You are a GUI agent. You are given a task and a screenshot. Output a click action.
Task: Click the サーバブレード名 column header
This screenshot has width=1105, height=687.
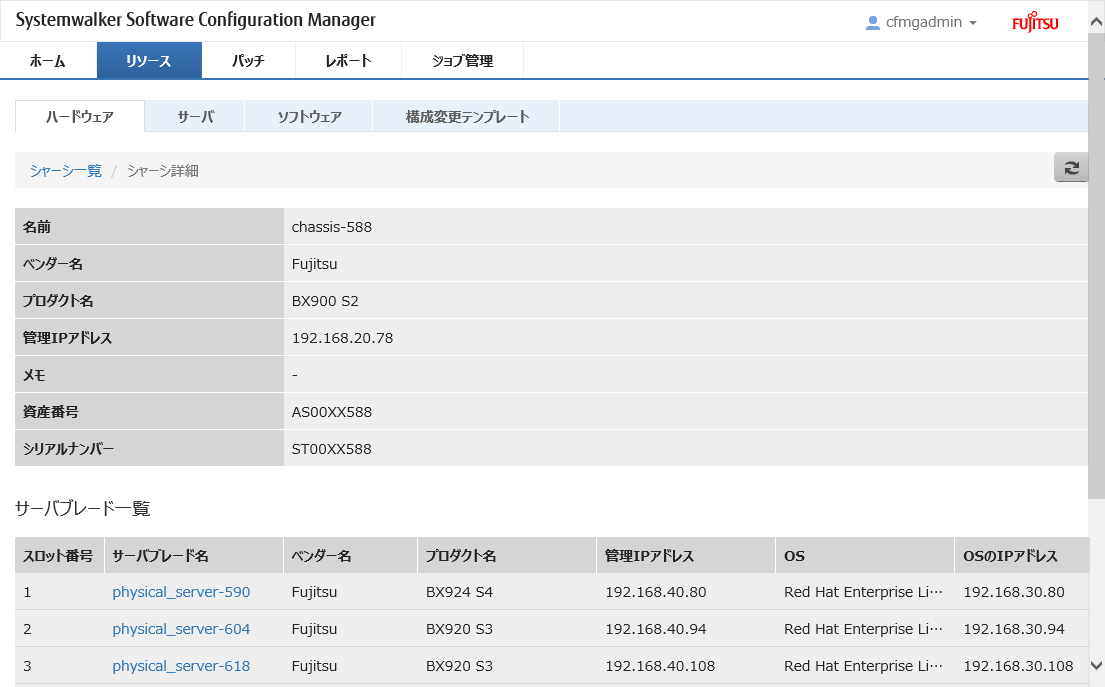tap(193, 555)
